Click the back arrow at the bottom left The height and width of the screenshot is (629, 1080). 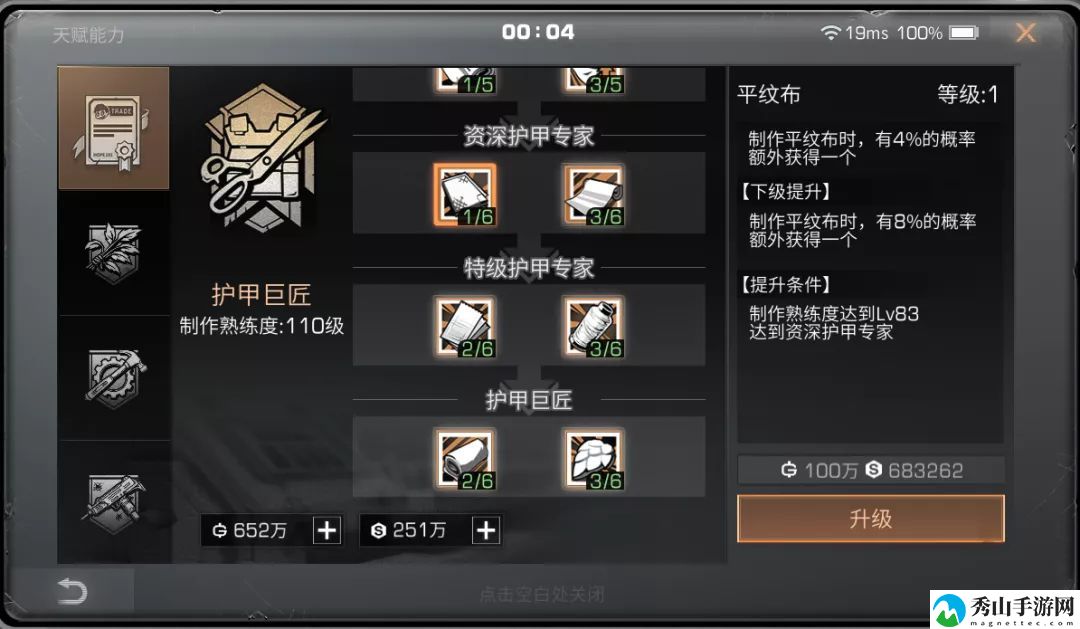(72, 591)
